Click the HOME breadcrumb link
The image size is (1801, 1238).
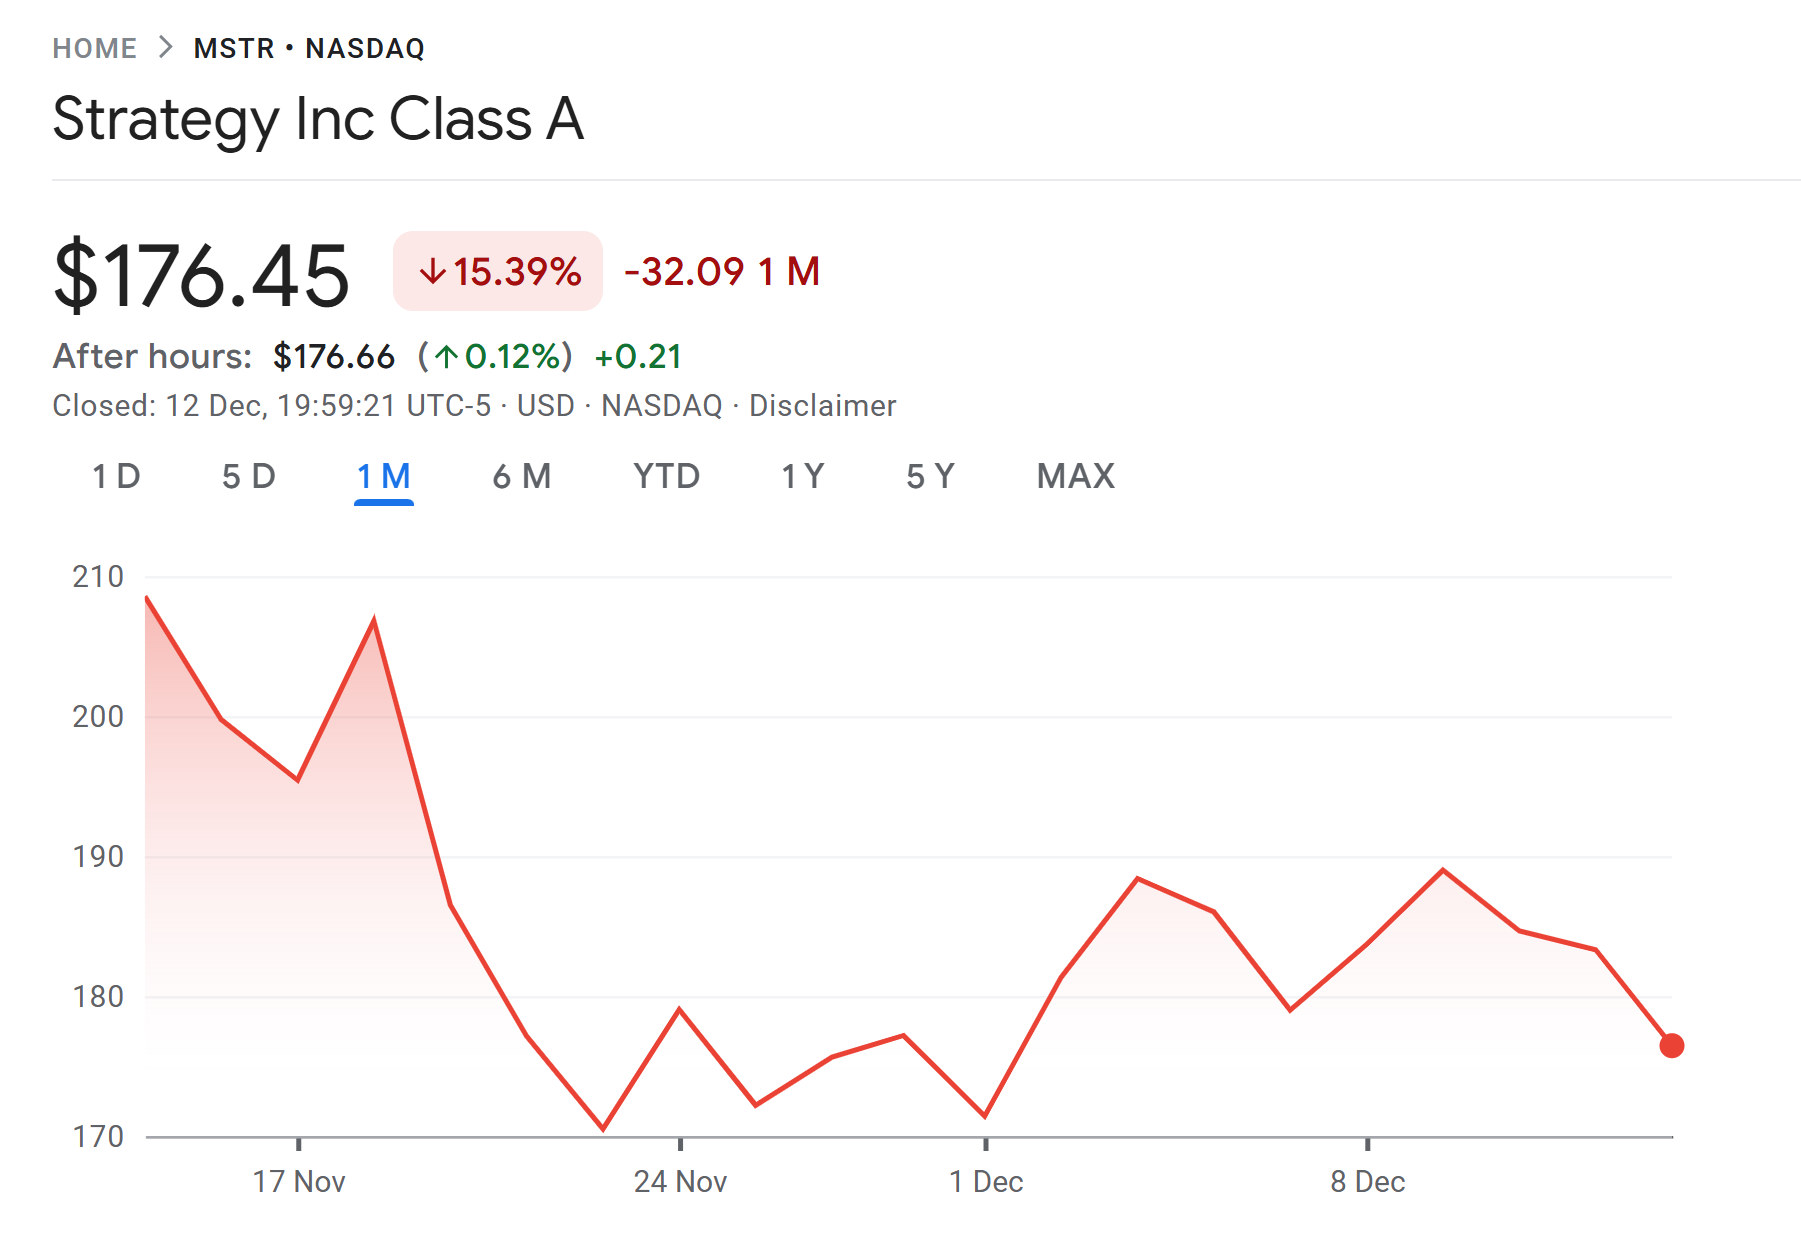[x=96, y=47]
